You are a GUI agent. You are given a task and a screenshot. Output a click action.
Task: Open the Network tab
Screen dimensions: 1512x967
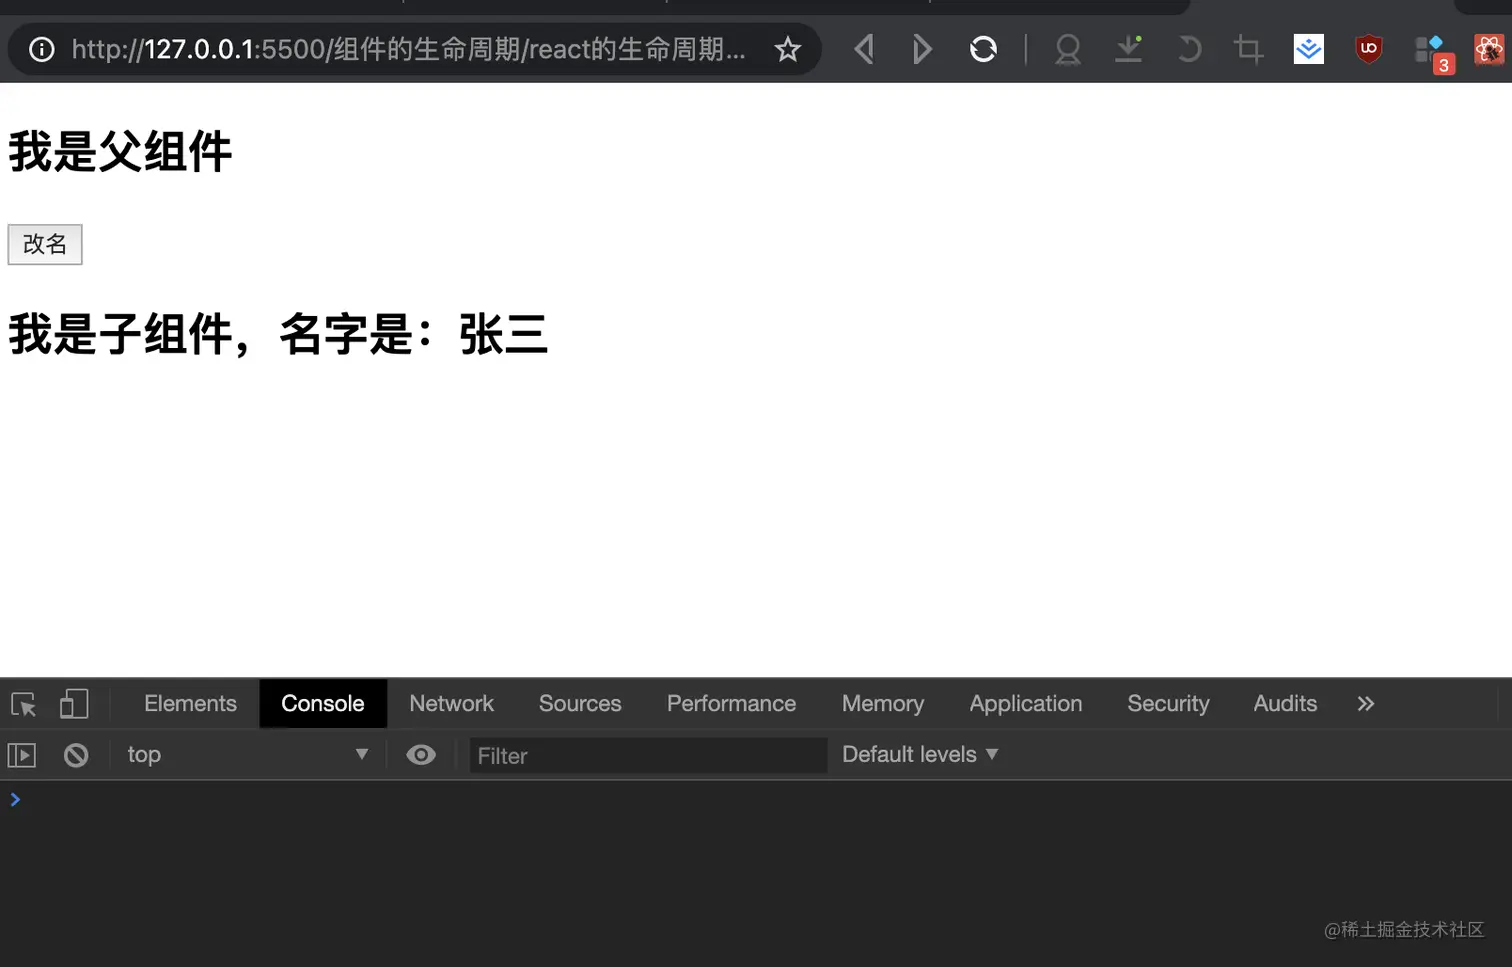(x=451, y=704)
